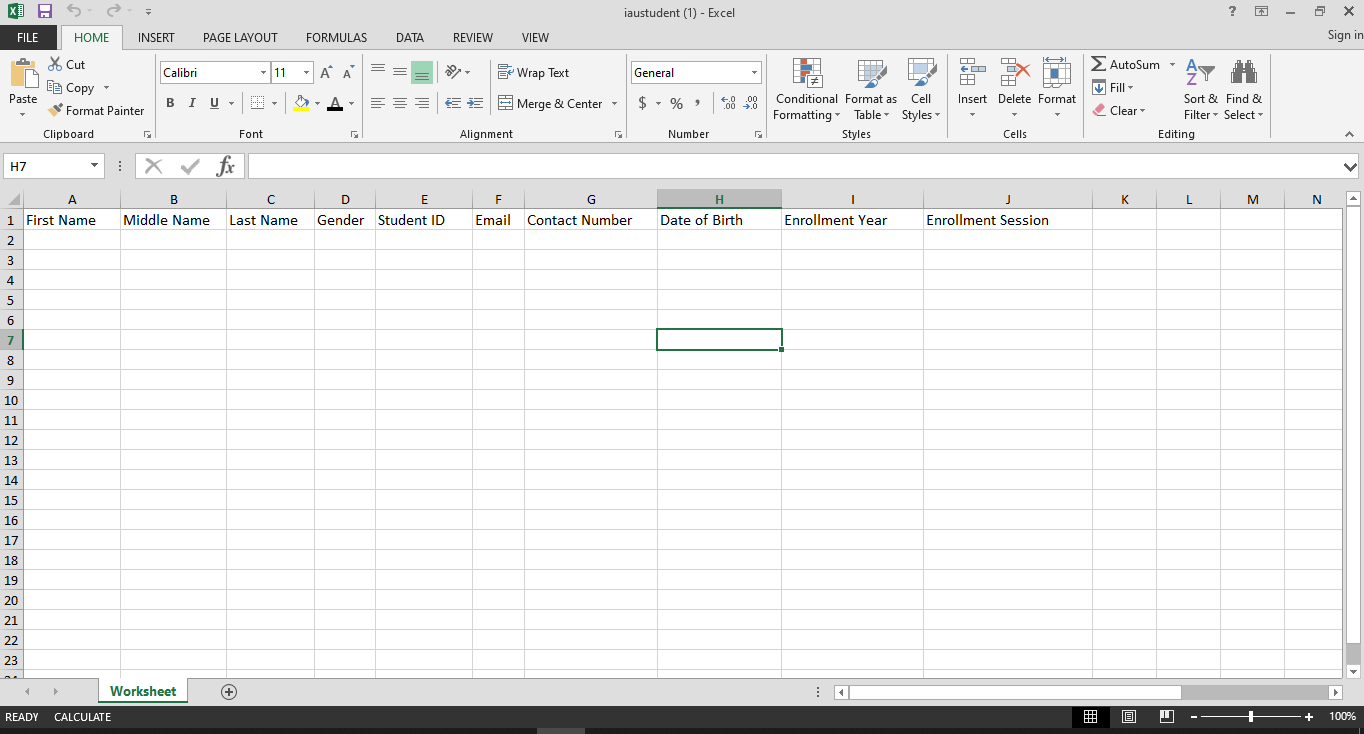Align text to the right
Viewport: 1364px width, 734px height.
422,103
